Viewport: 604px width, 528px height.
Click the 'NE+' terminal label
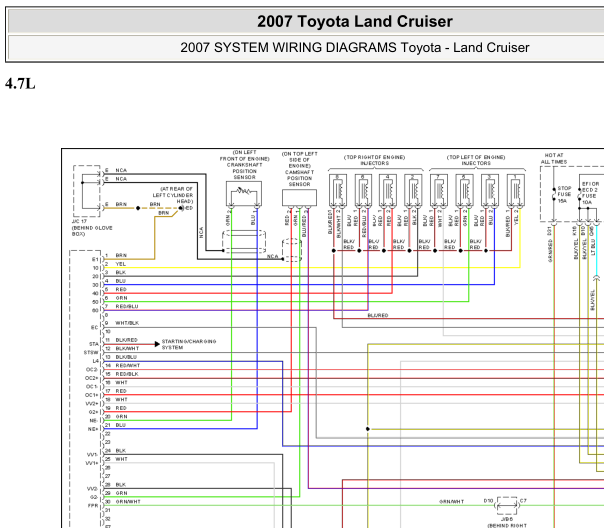pyautogui.click(x=93, y=429)
